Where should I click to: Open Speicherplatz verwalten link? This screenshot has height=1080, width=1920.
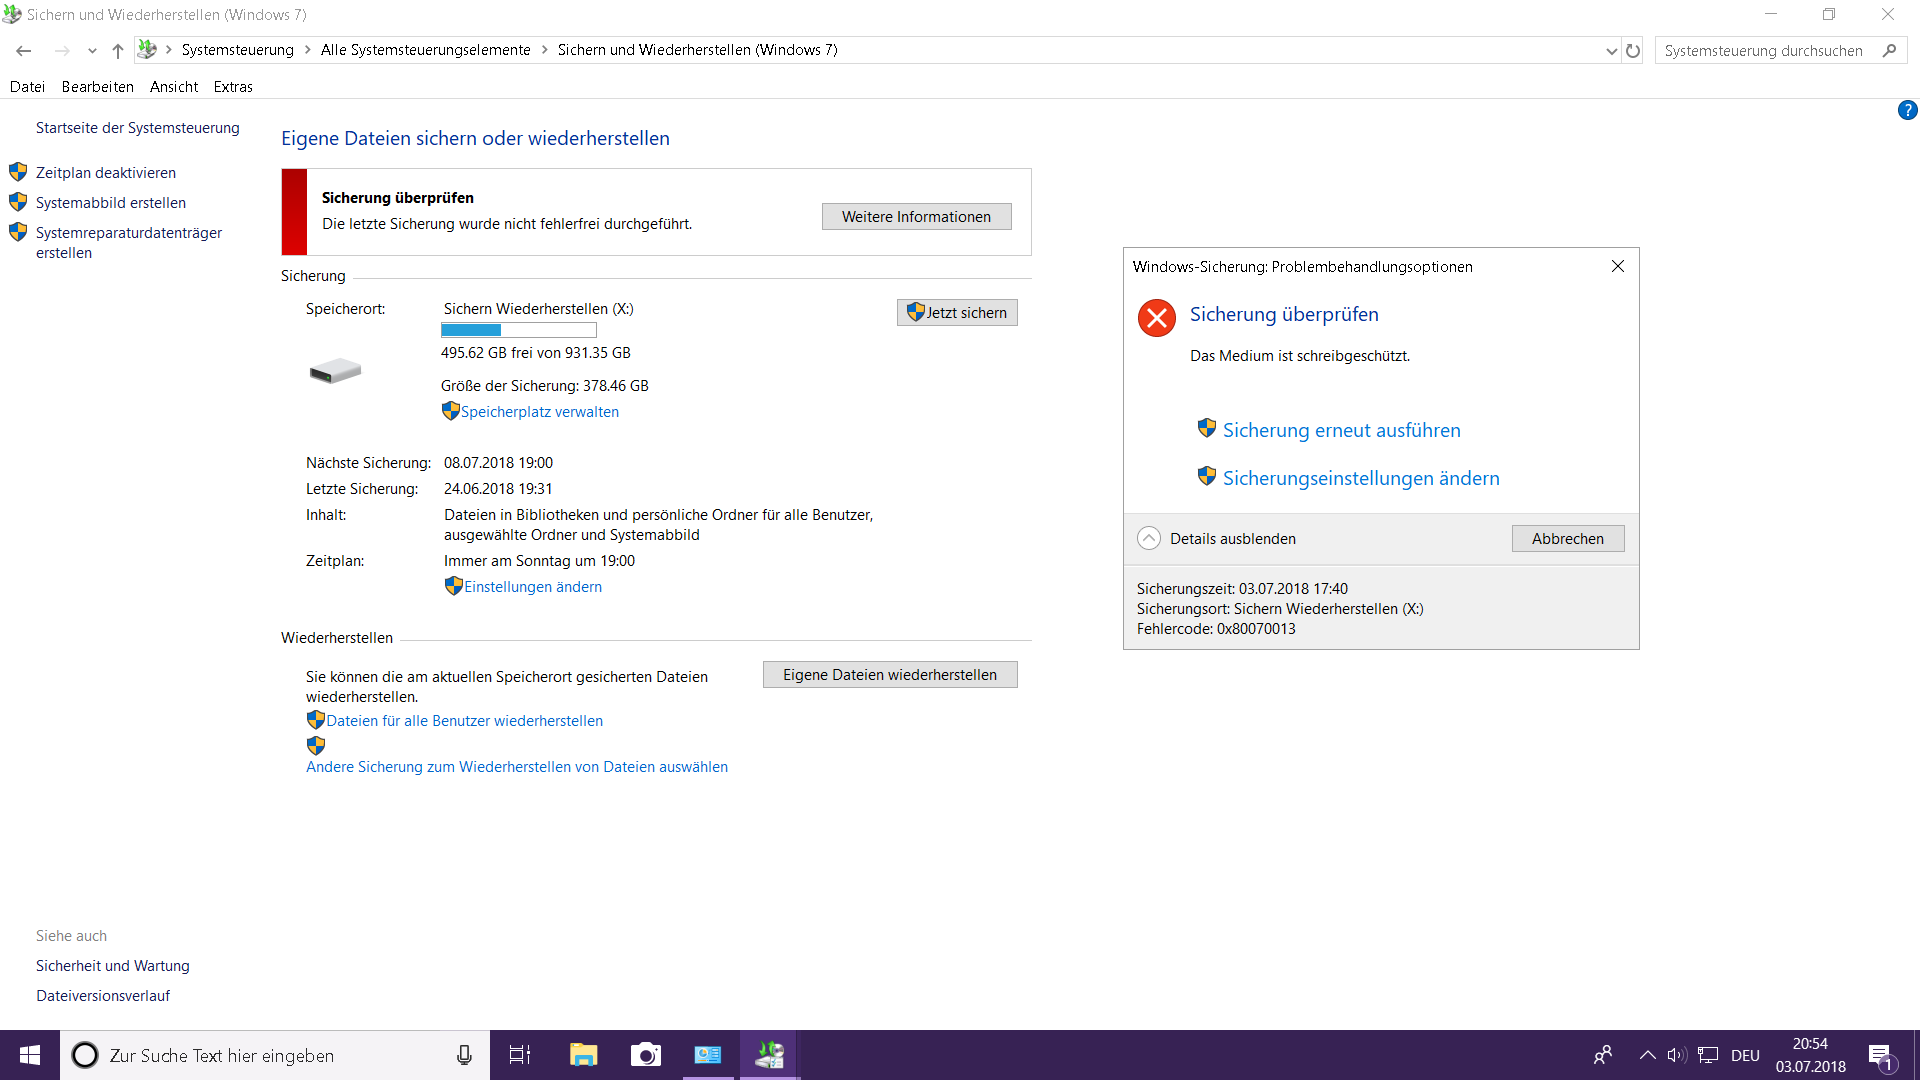540,412
